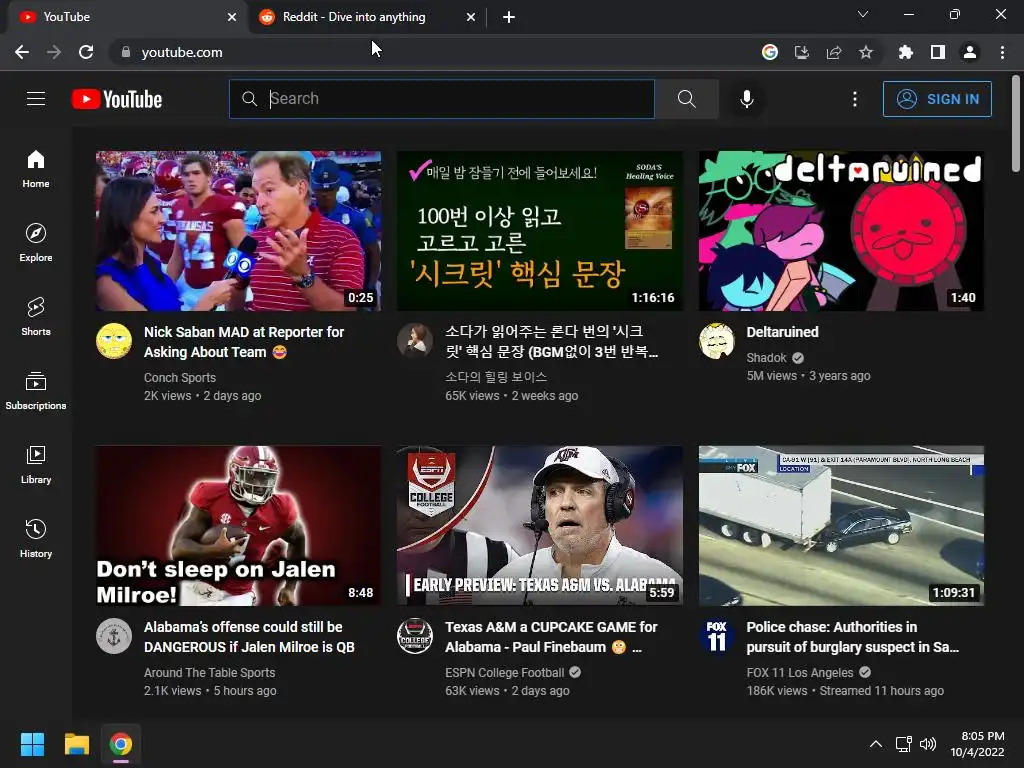
Task: Share this page via share icon
Action: [x=834, y=52]
